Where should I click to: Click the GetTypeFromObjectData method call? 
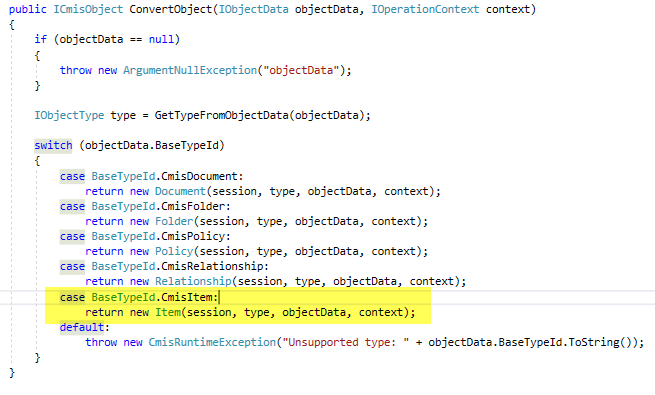point(221,115)
